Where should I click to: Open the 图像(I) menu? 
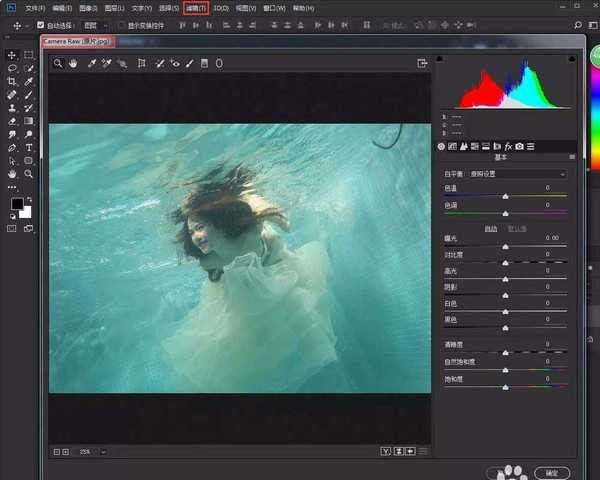[x=90, y=8]
